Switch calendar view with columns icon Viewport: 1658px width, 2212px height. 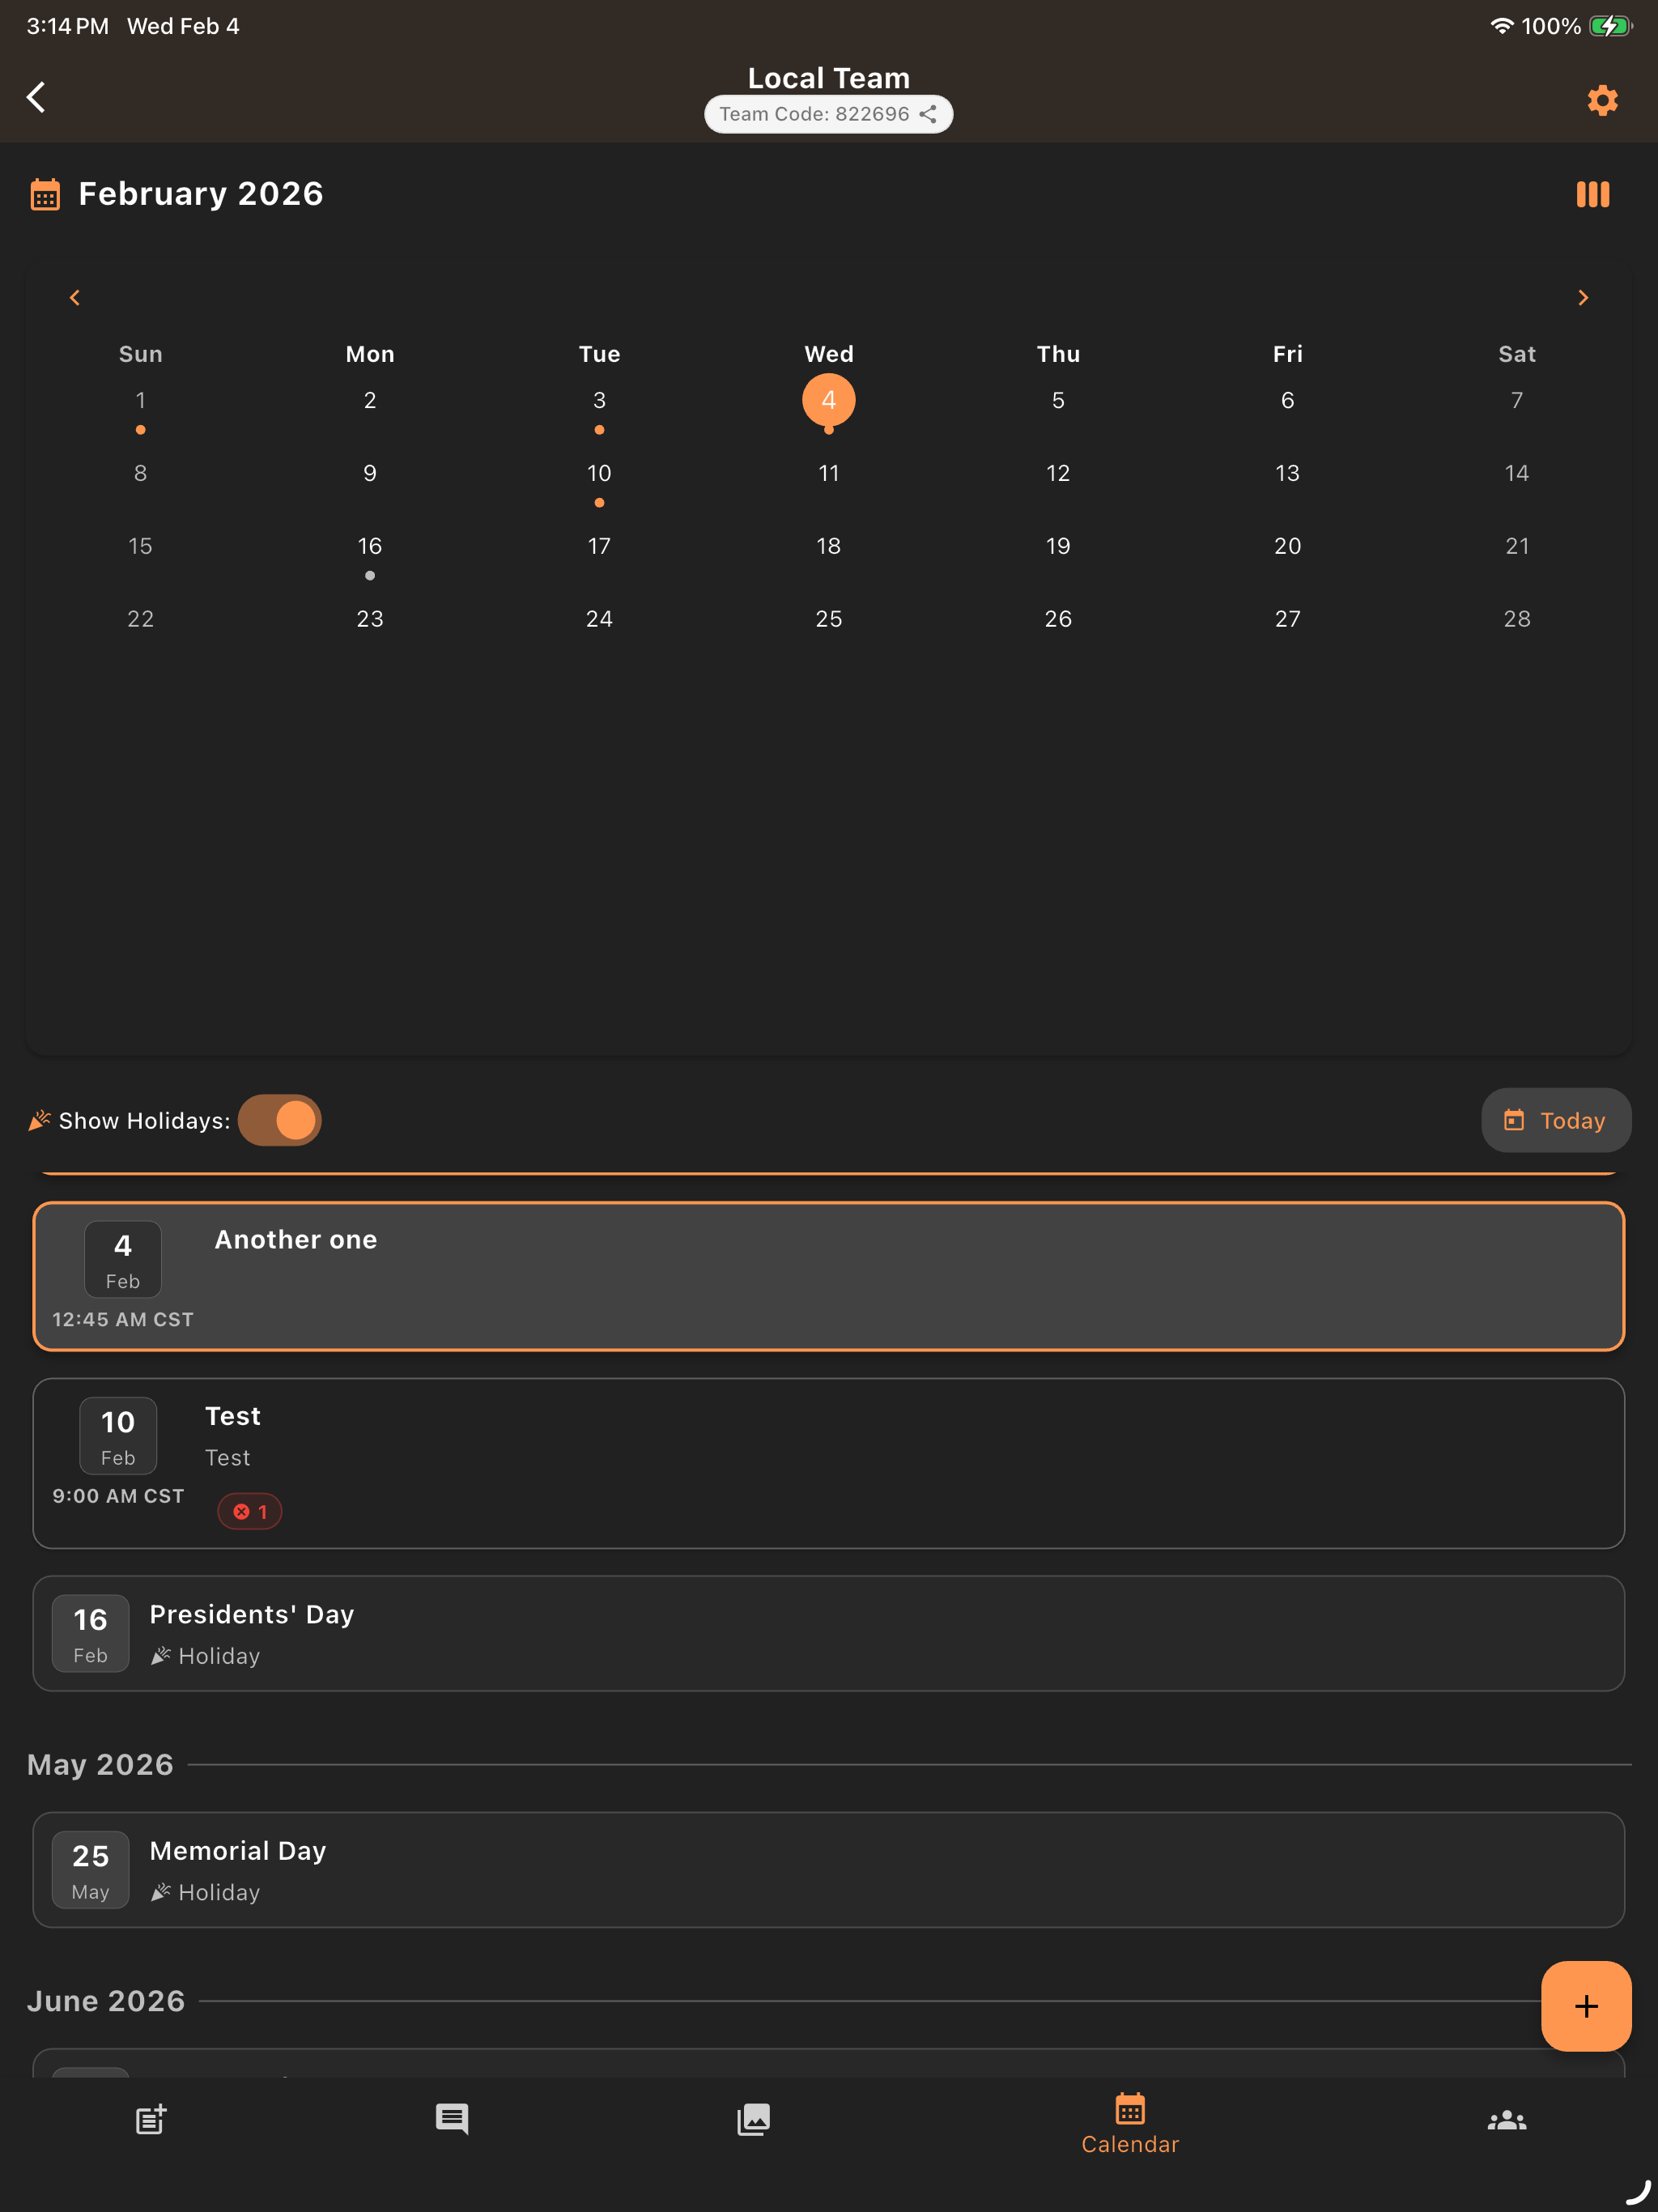tap(1592, 194)
